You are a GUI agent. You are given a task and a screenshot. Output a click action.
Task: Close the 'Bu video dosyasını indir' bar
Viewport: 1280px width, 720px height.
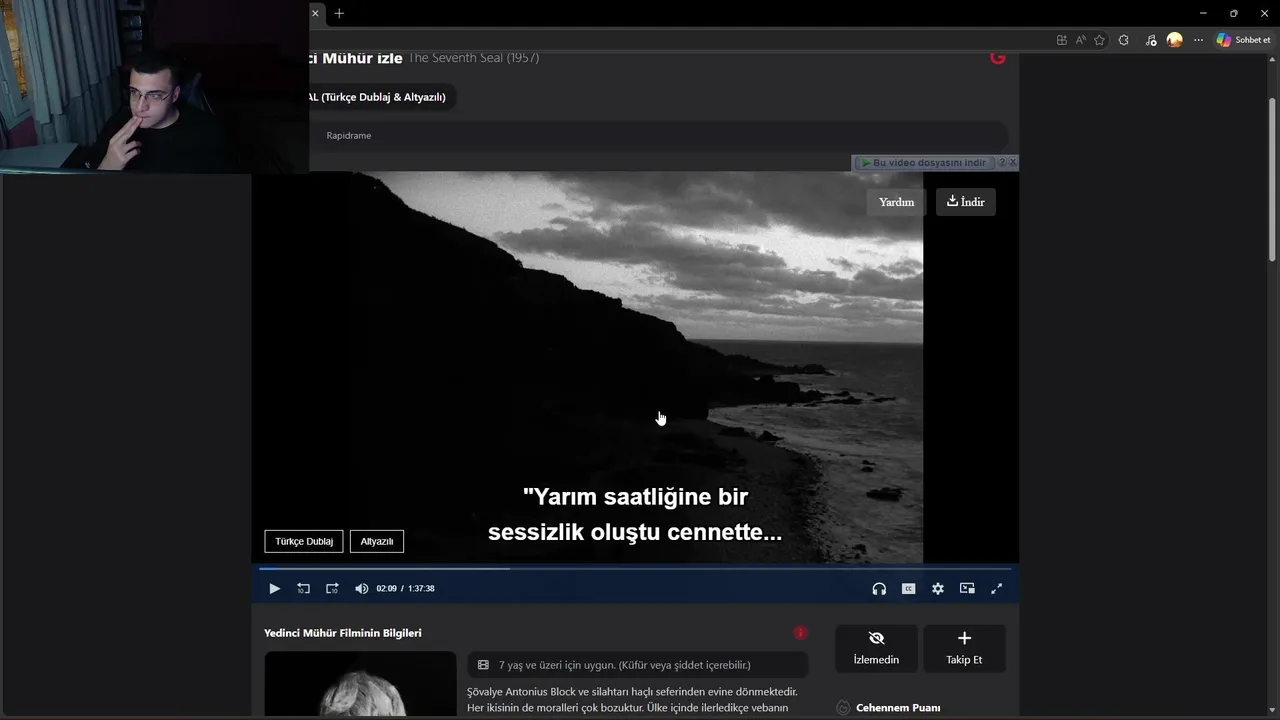tap(1013, 162)
